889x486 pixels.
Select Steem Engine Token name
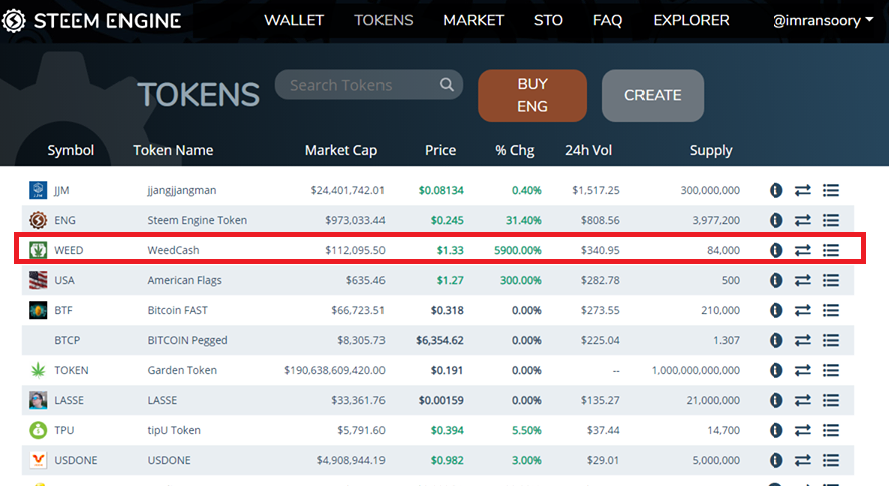tap(197, 220)
